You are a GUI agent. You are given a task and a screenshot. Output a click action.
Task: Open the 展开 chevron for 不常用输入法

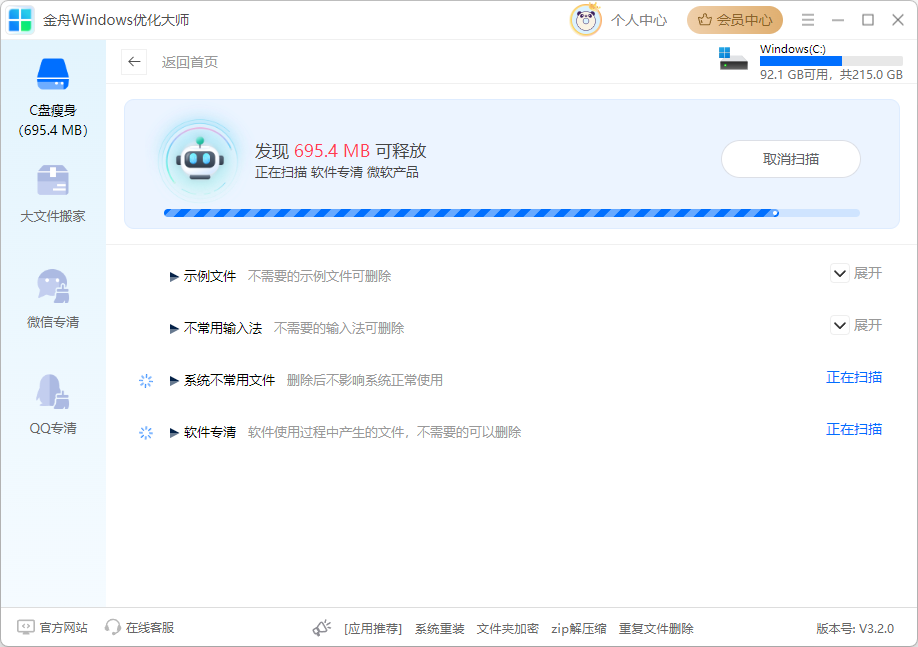coord(840,325)
